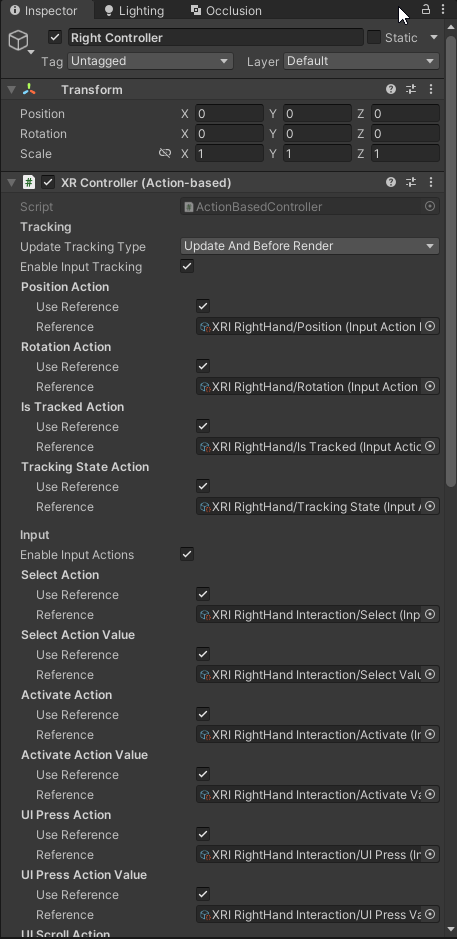Click the Inspector vertical scrollbar
Screen dimensions: 457x939
(x=452, y=255)
